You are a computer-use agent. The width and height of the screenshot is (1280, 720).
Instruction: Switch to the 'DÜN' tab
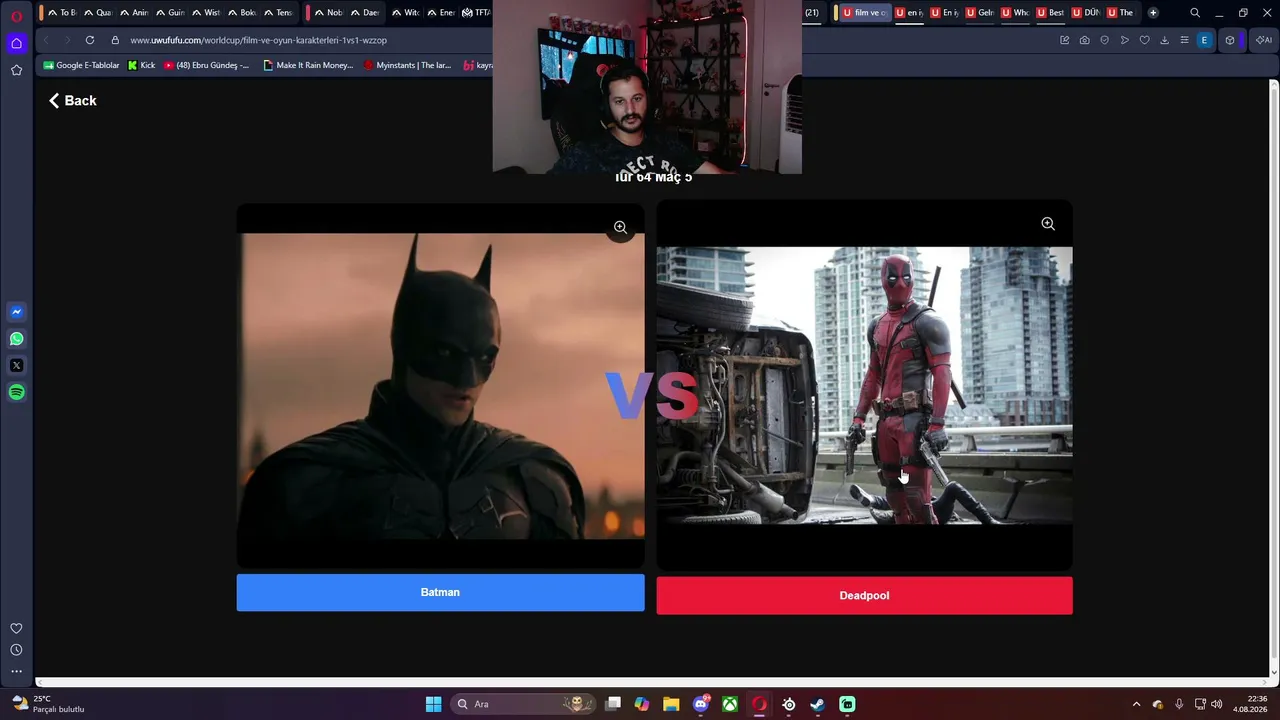point(1085,13)
